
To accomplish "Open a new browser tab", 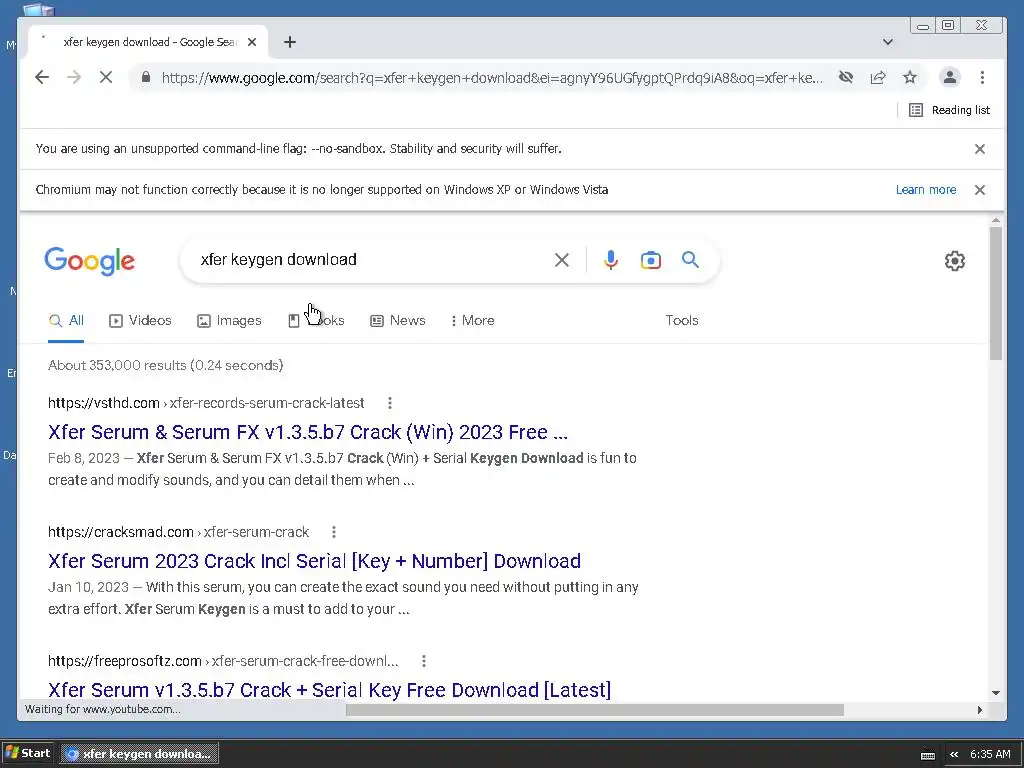I will pyautogui.click(x=290, y=42).
